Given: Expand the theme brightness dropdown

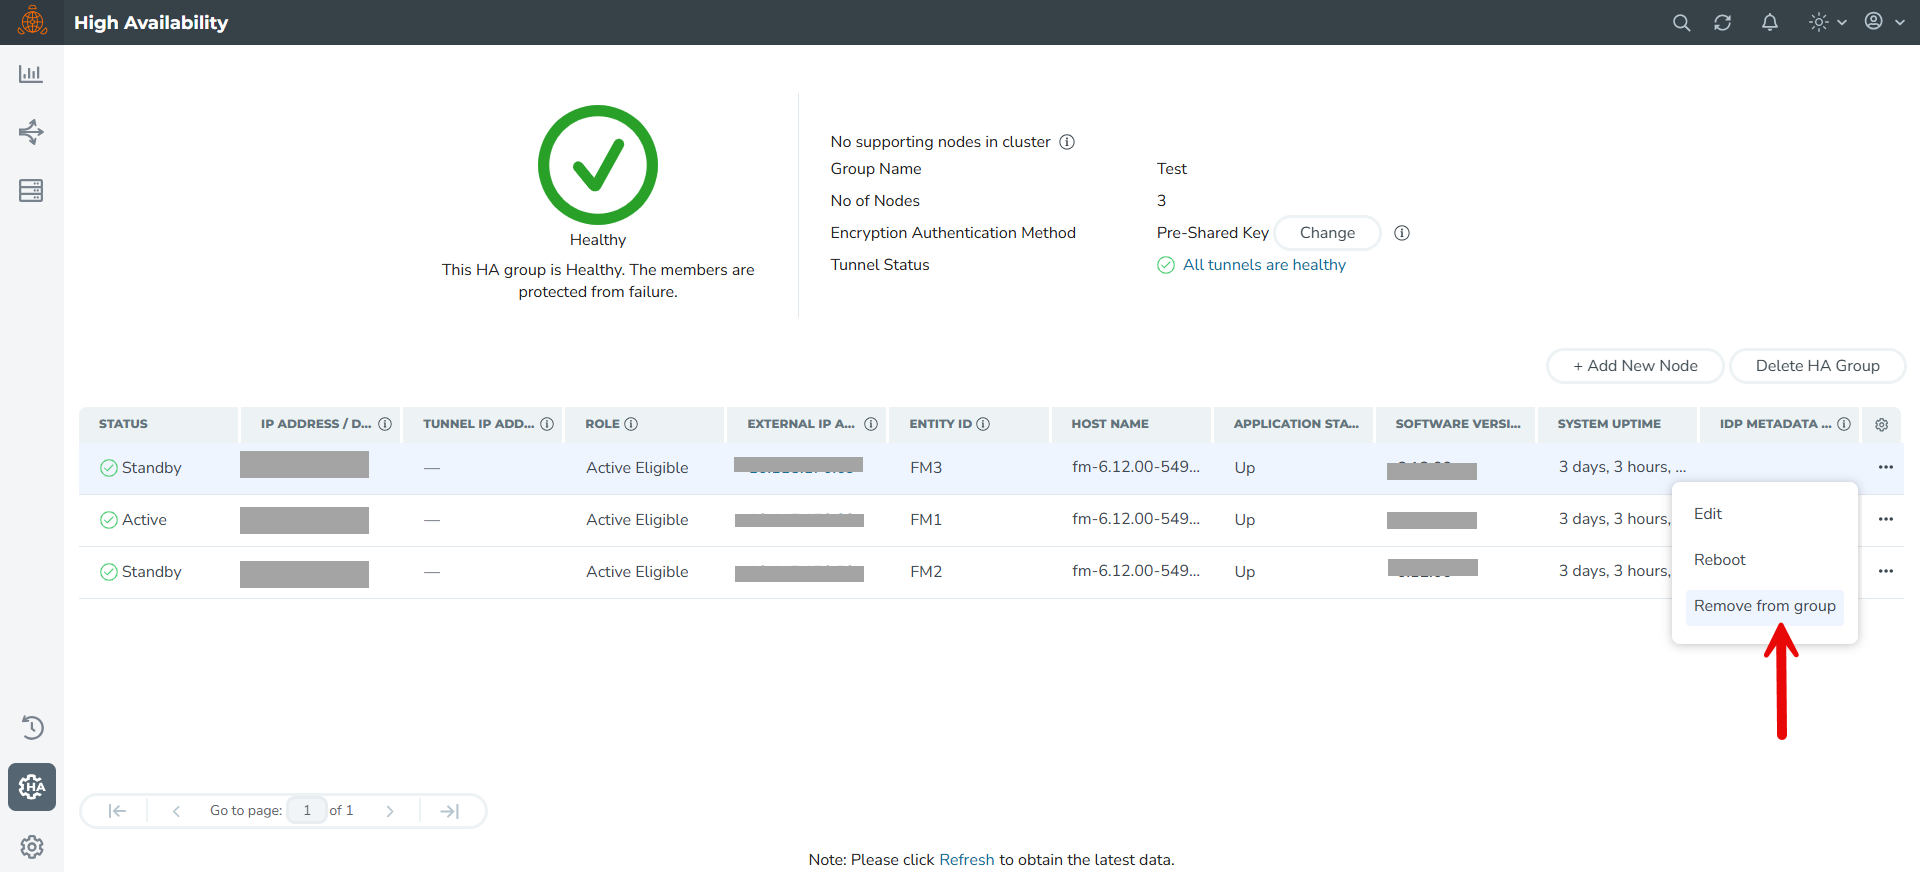Looking at the screenshot, I should pyautogui.click(x=1827, y=23).
